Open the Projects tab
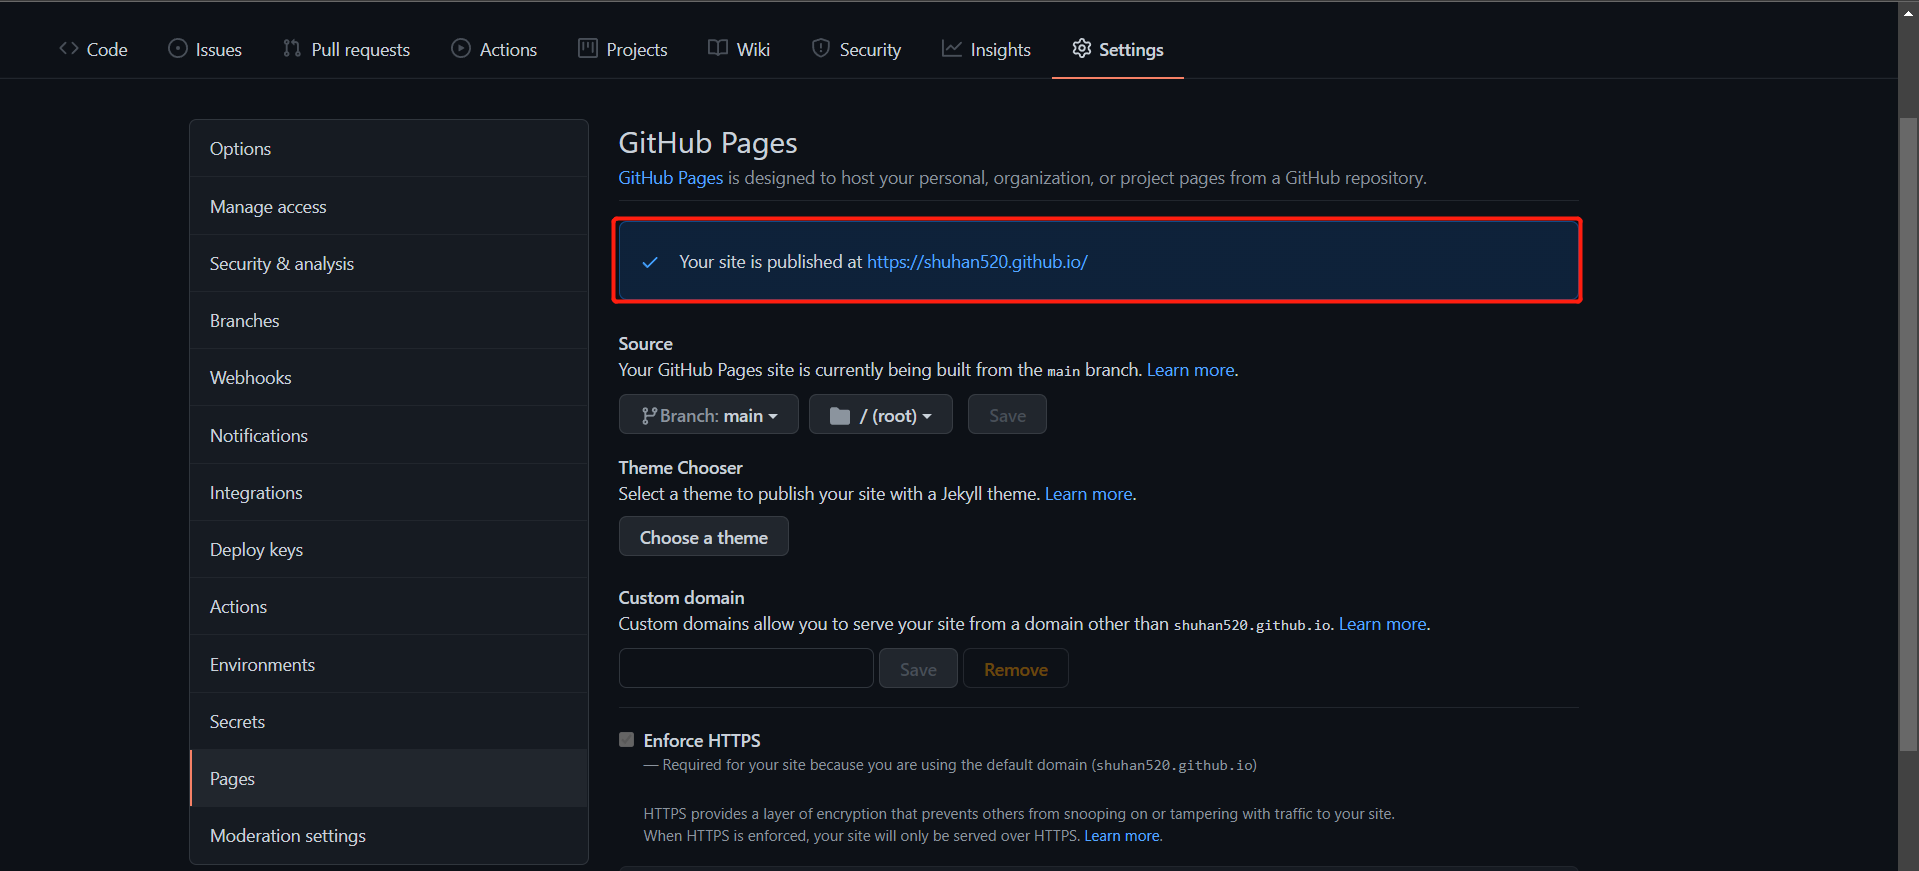The image size is (1919, 871). pos(623,49)
